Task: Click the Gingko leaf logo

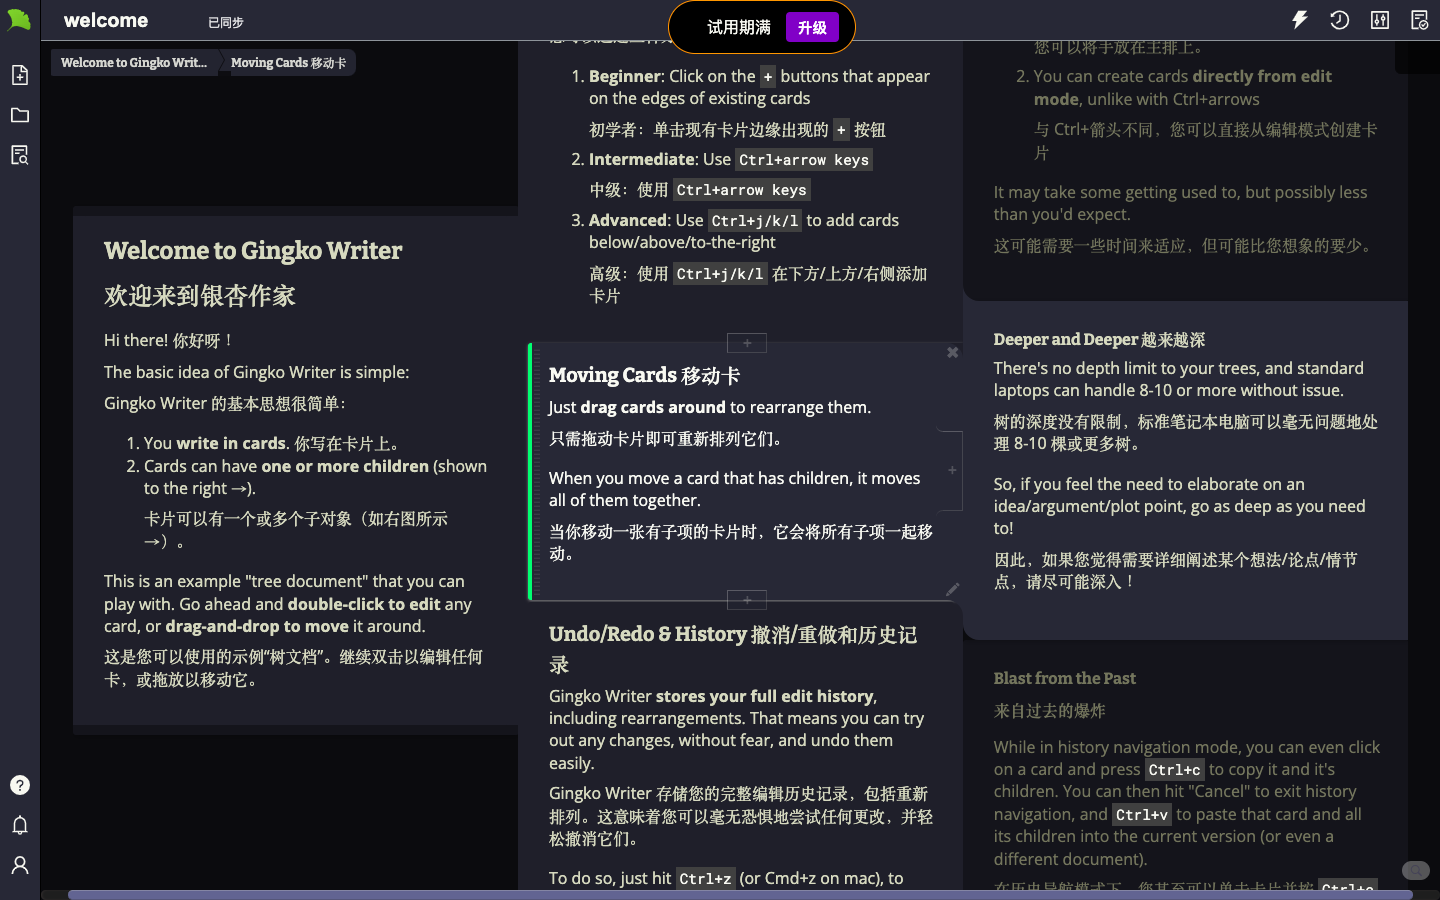Action: coord(19,20)
